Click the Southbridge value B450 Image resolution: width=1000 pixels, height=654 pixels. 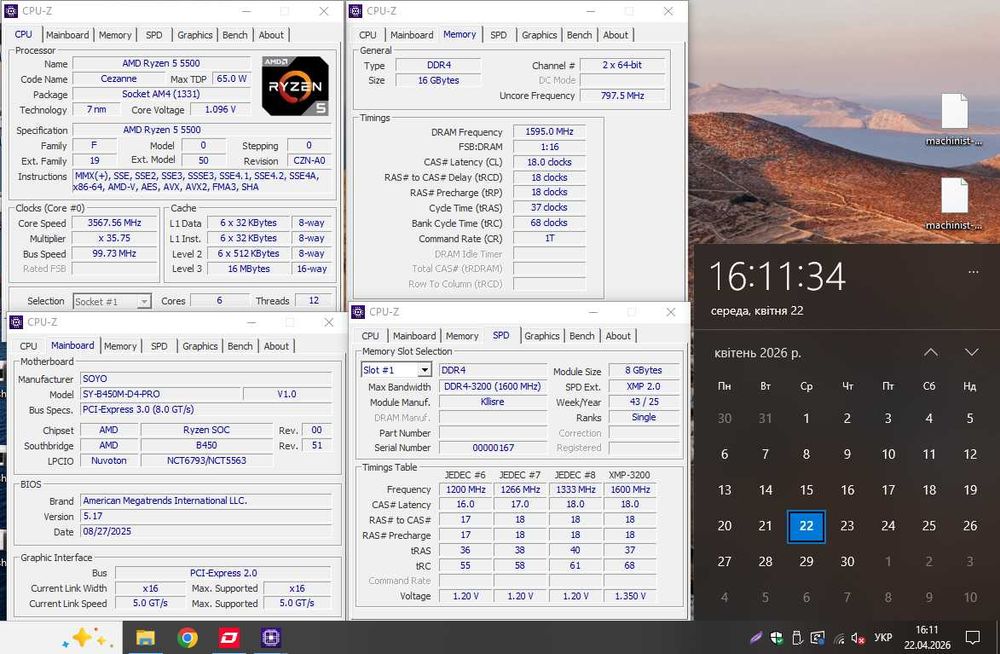click(x=207, y=445)
